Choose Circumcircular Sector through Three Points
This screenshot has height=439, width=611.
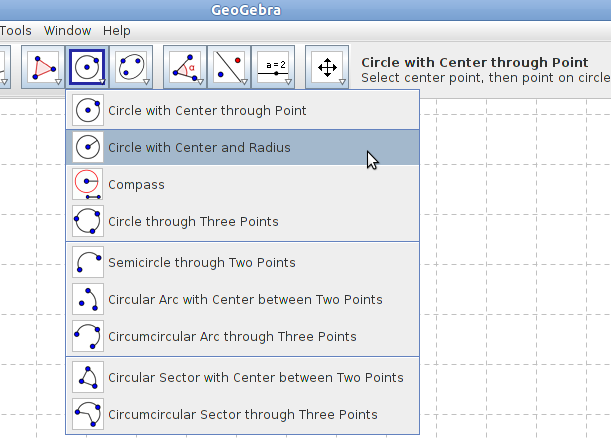[x=242, y=414]
